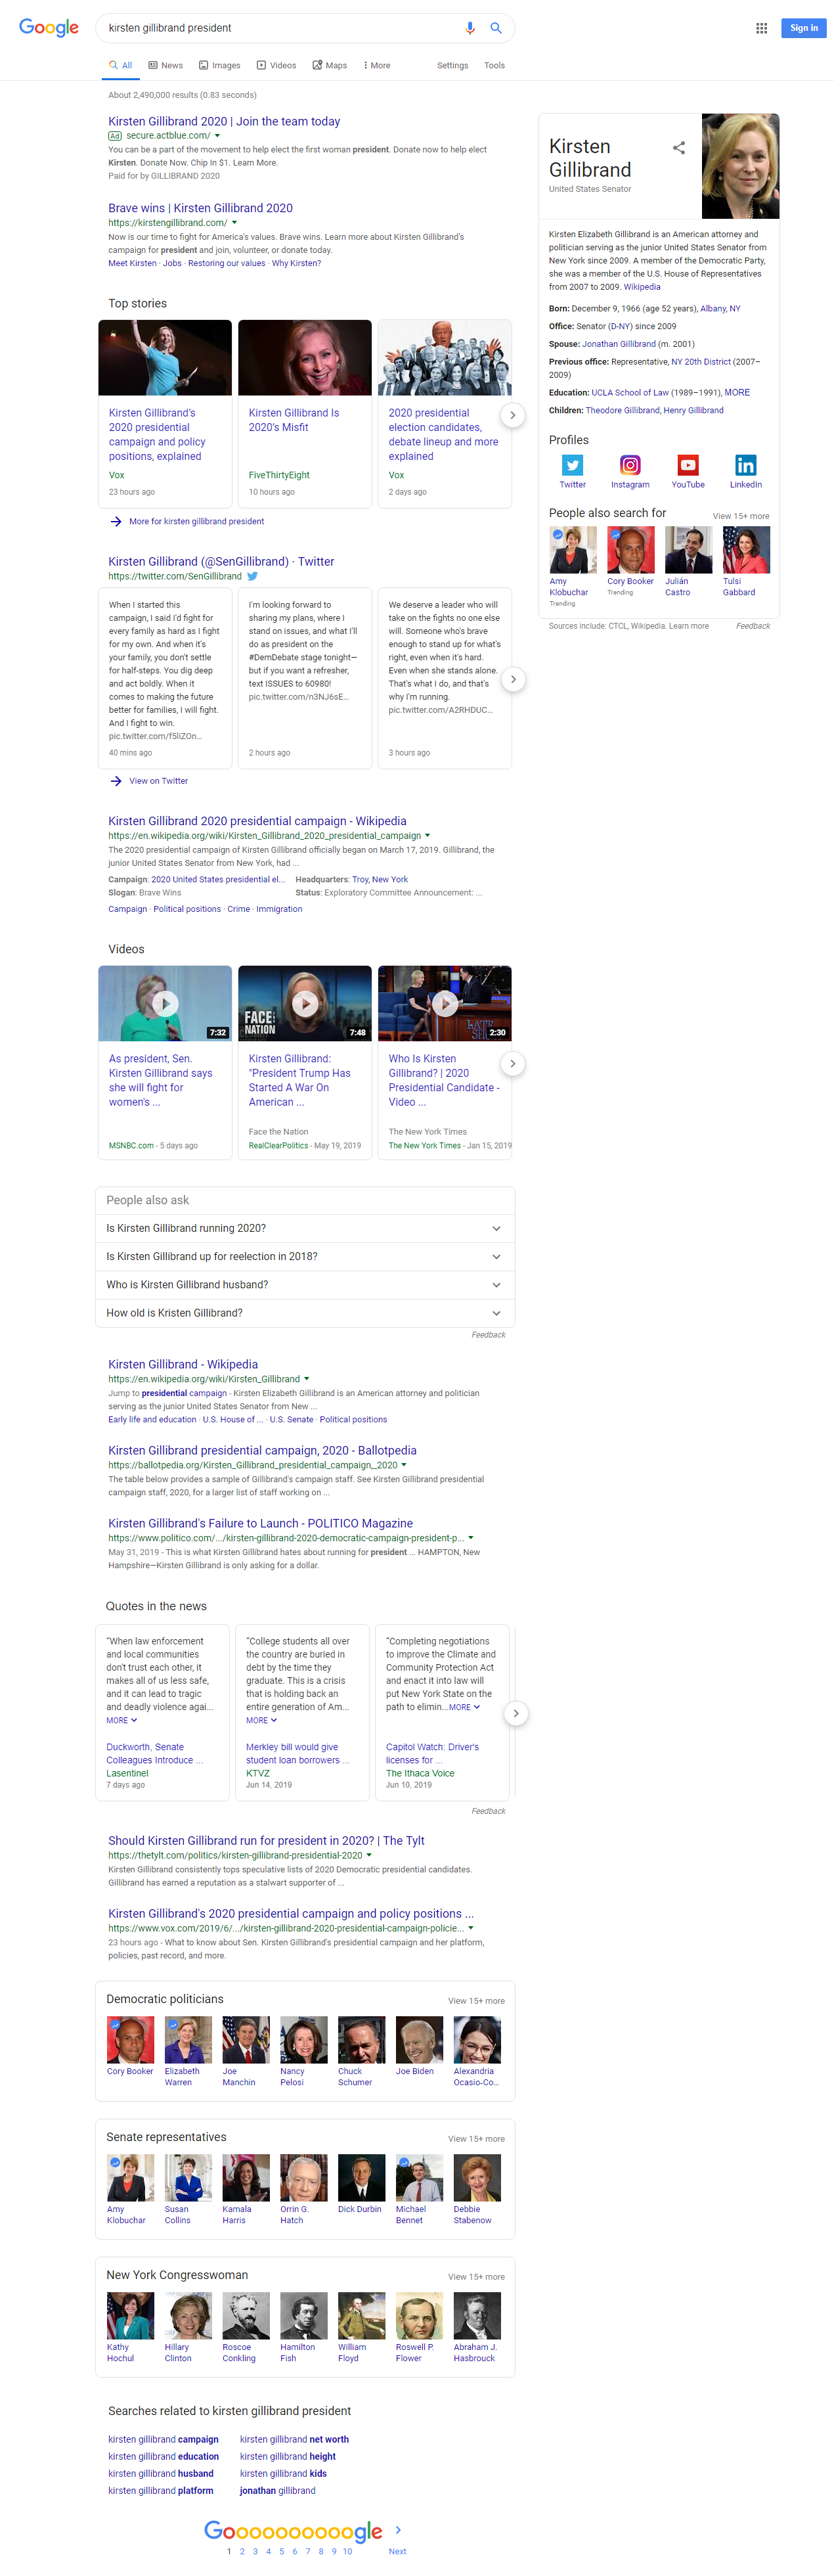
Task: Open the Tulsi Gabbard thumbnail
Action: (746, 550)
